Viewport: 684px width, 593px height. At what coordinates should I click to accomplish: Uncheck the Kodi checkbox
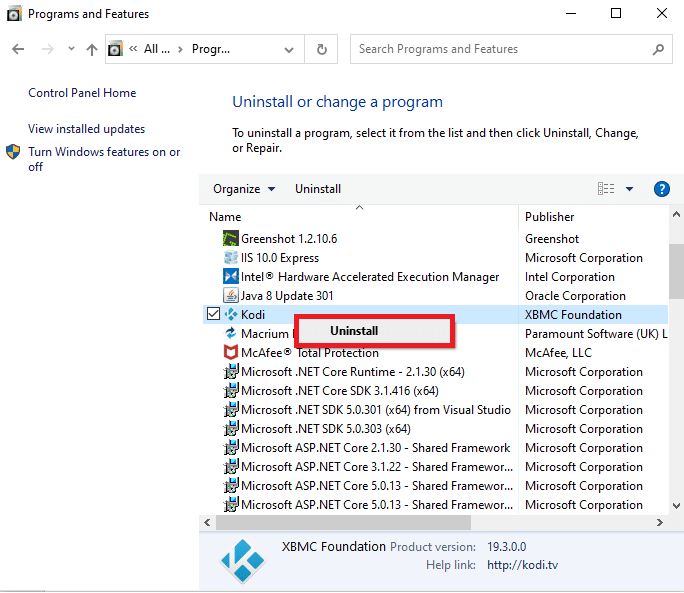[x=213, y=315]
